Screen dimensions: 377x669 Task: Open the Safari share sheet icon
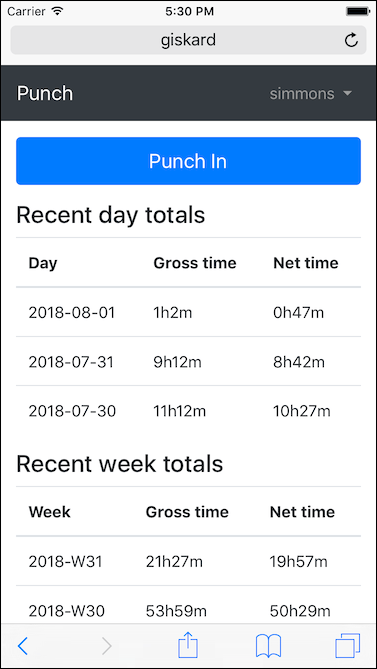click(x=188, y=645)
